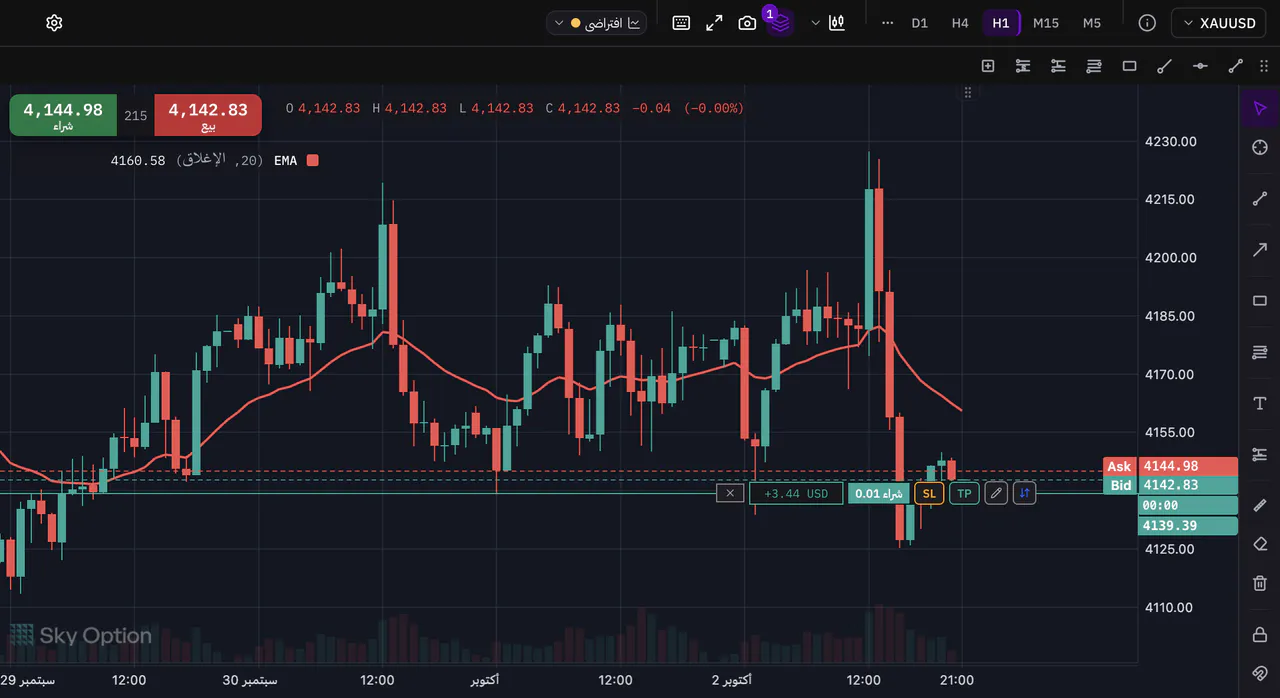Image resolution: width=1280 pixels, height=698 pixels.
Task: Reverse position with swap arrows icon
Action: coord(1024,493)
